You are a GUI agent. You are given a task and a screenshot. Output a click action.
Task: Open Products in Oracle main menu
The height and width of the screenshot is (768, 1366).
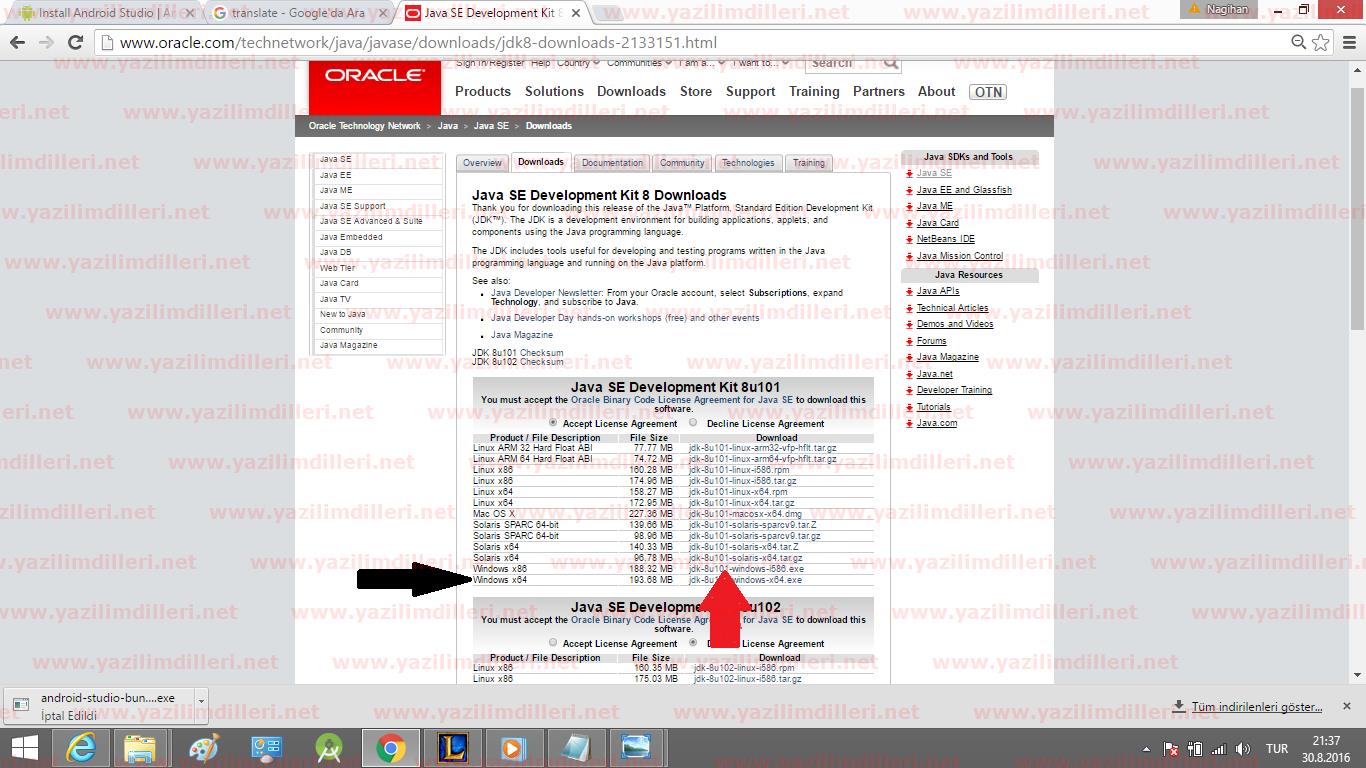(483, 91)
